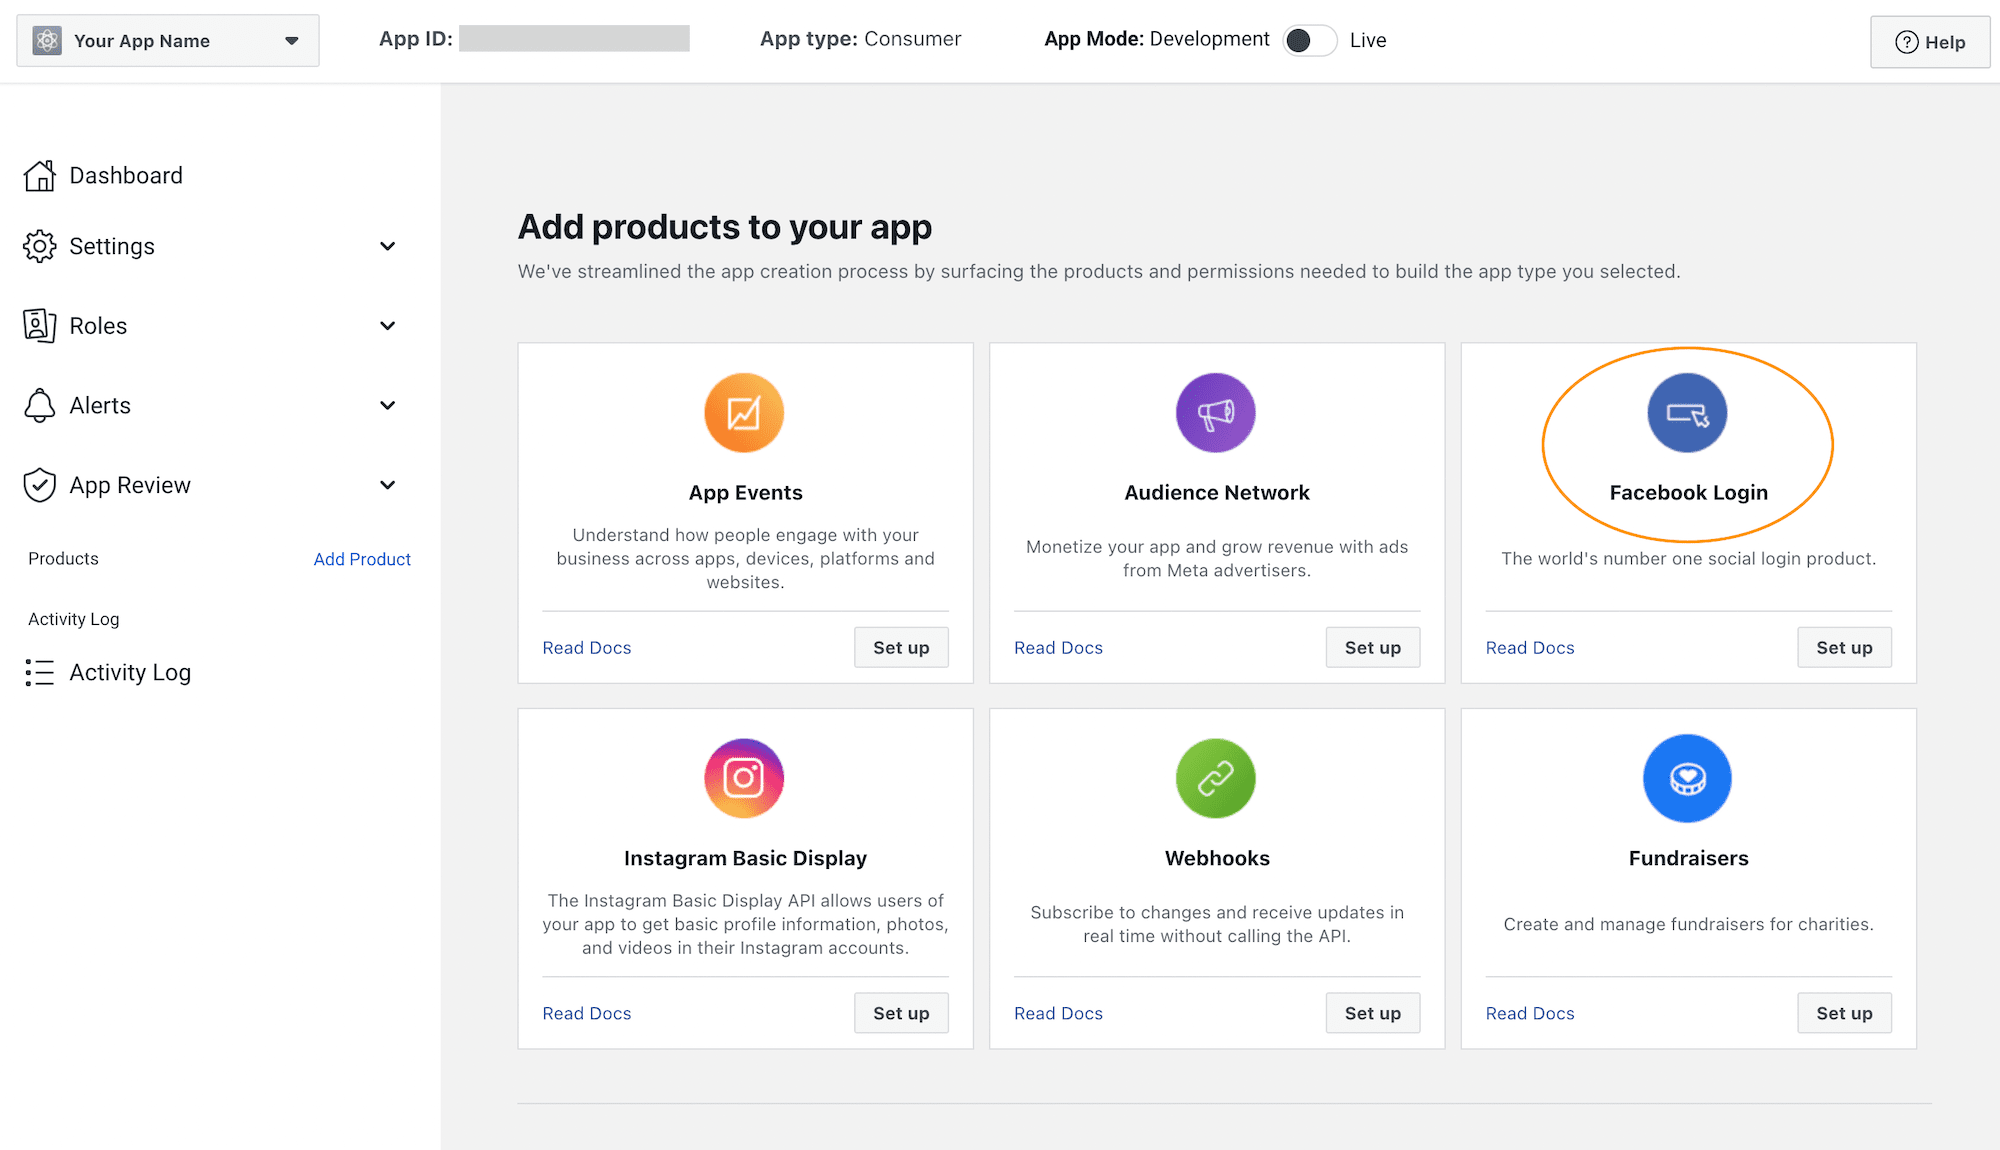Expand the Settings sidebar section chevron

coord(388,246)
